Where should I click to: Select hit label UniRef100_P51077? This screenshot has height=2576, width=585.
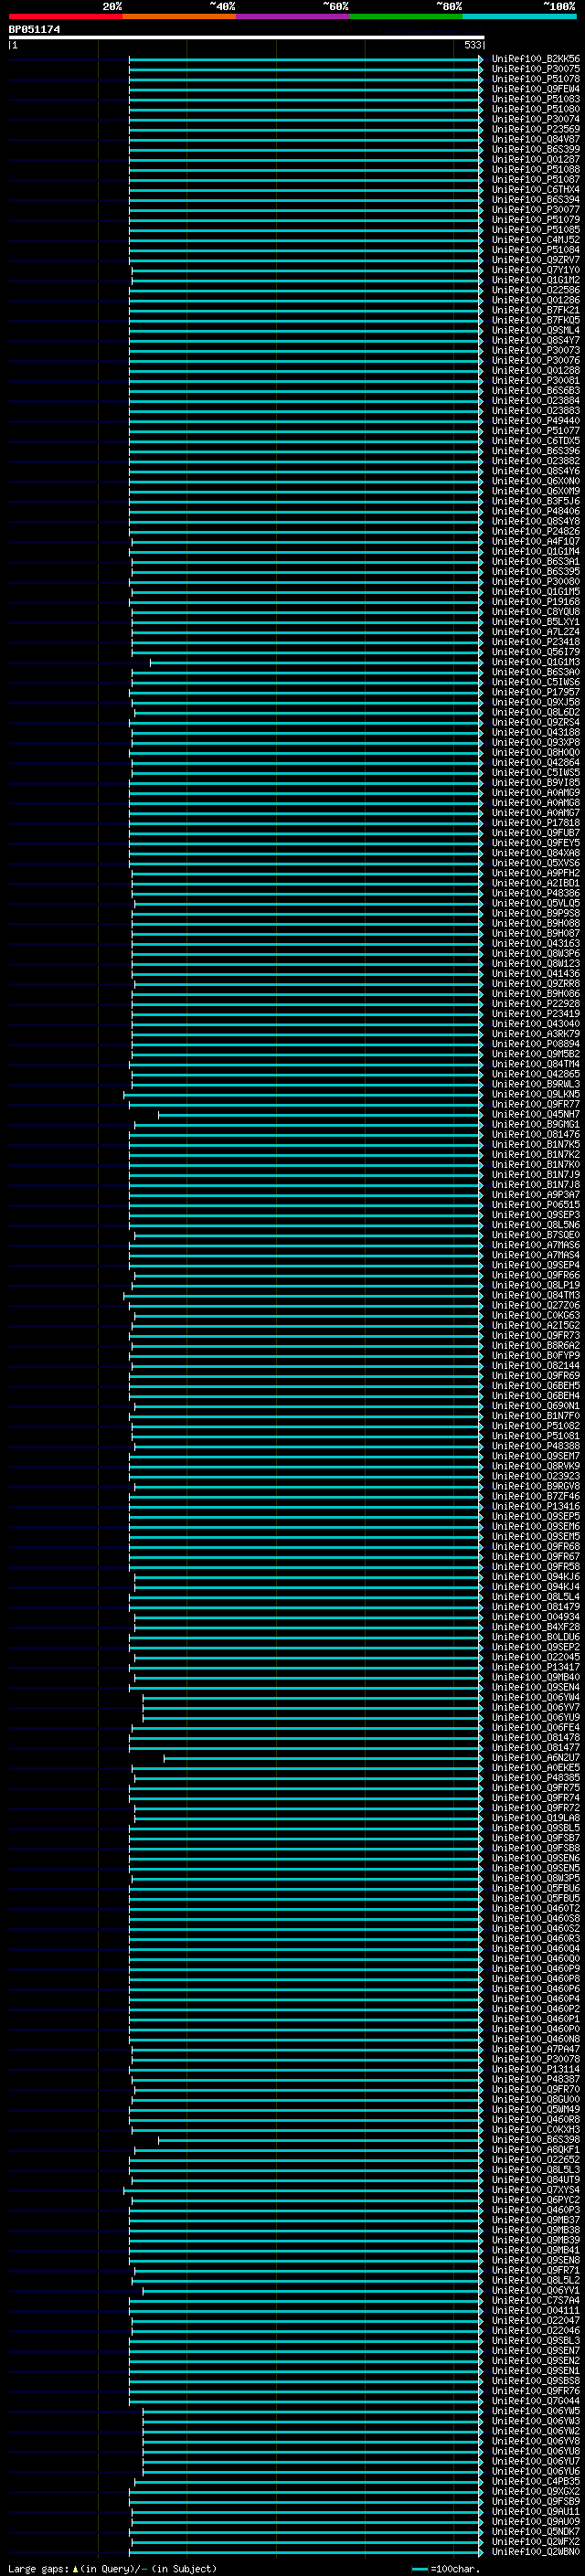536,431
